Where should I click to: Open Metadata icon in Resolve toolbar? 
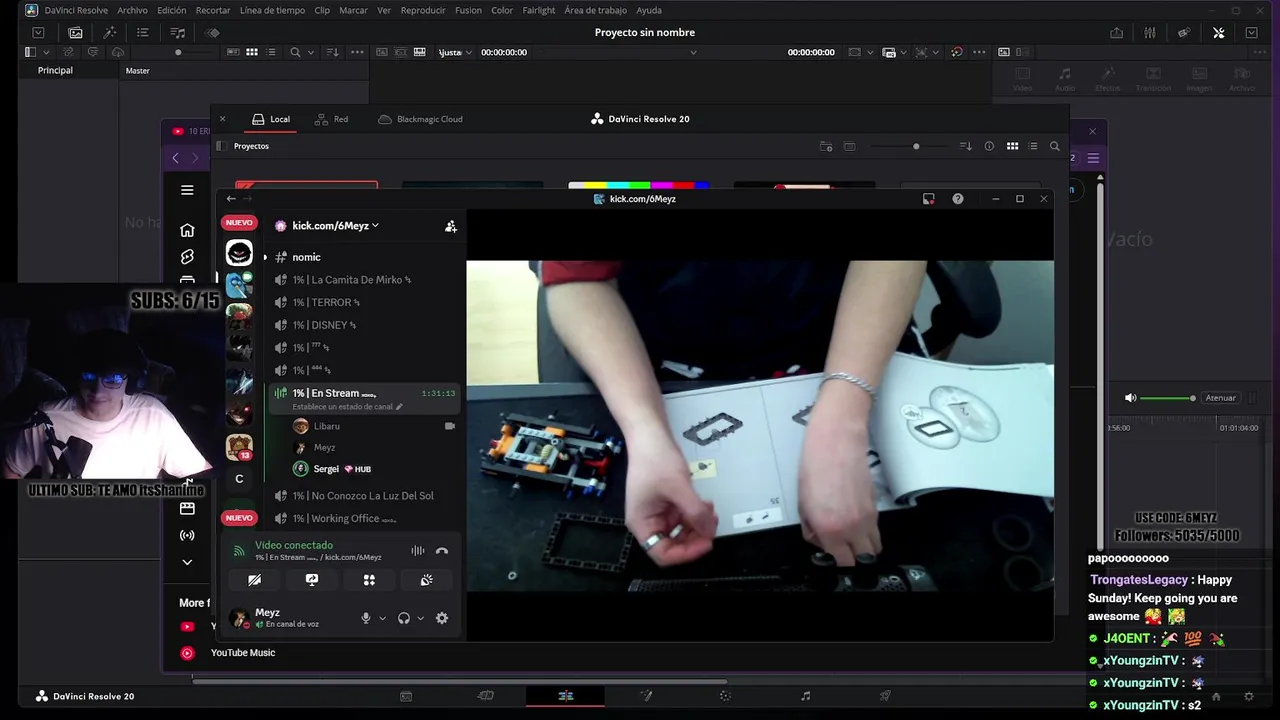[x=1184, y=32]
